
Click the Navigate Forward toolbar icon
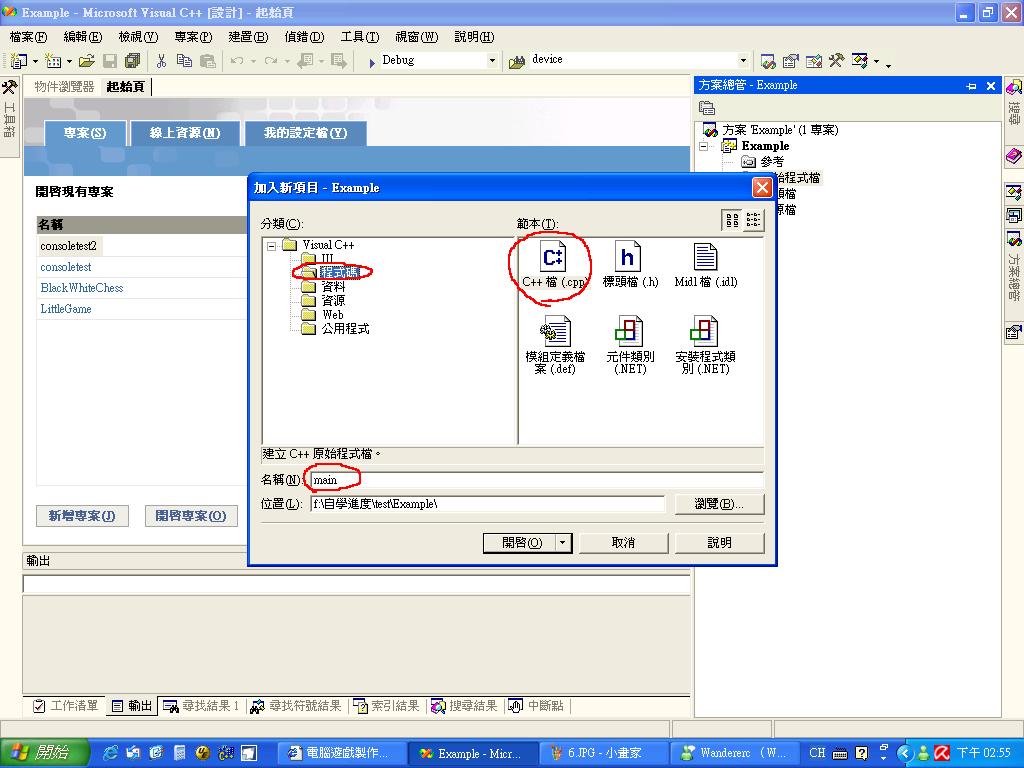tap(339, 61)
